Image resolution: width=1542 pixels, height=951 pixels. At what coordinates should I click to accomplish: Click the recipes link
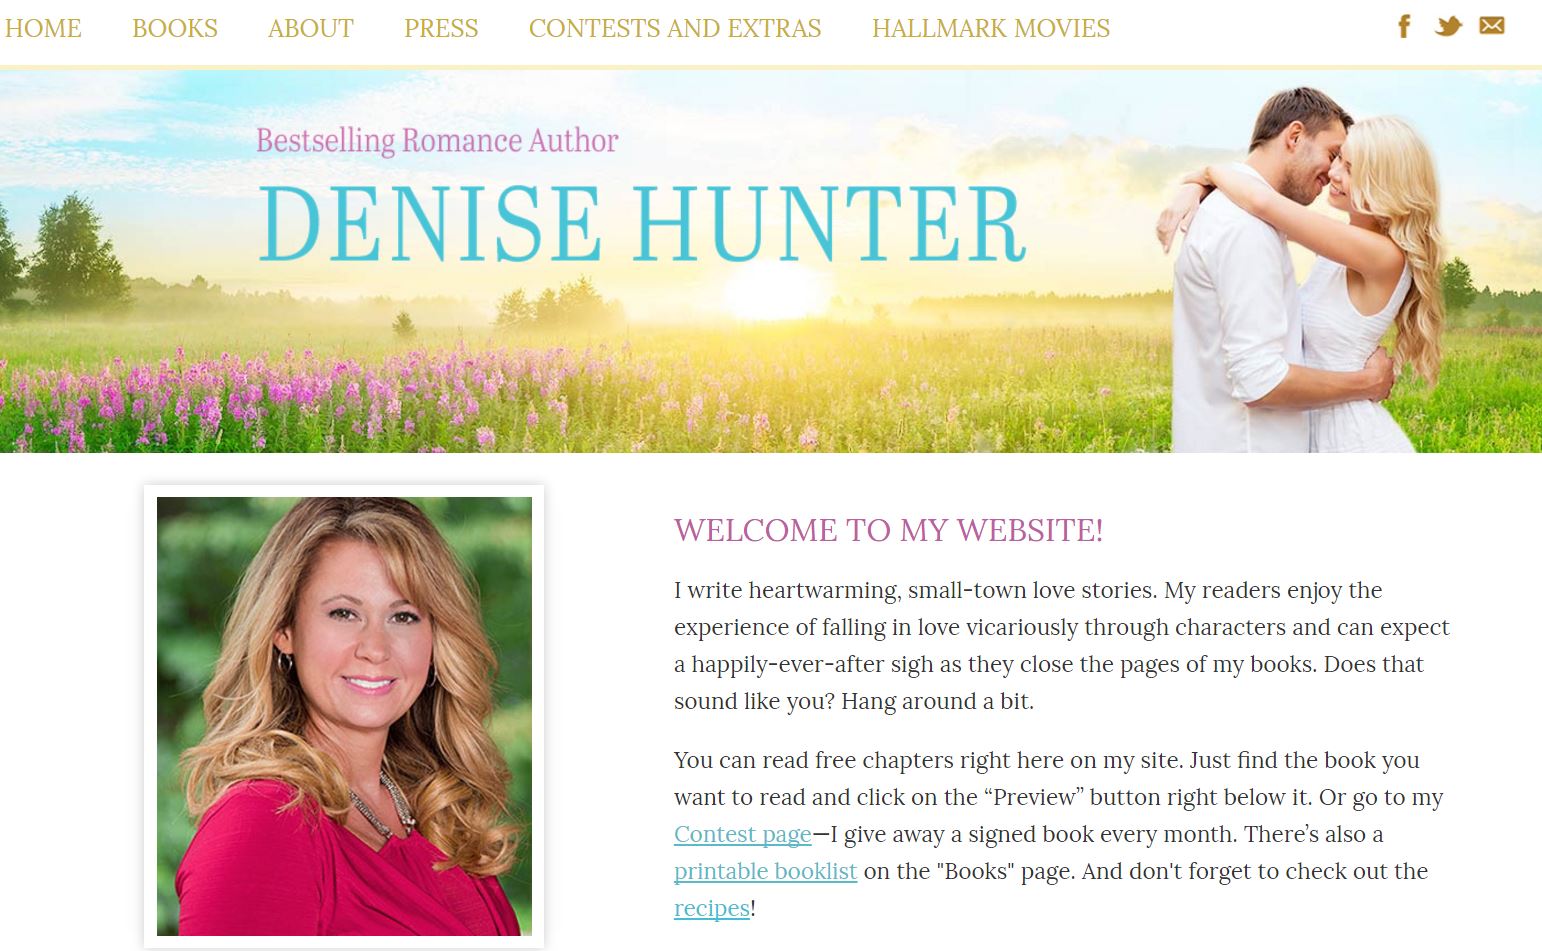click(x=711, y=908)
